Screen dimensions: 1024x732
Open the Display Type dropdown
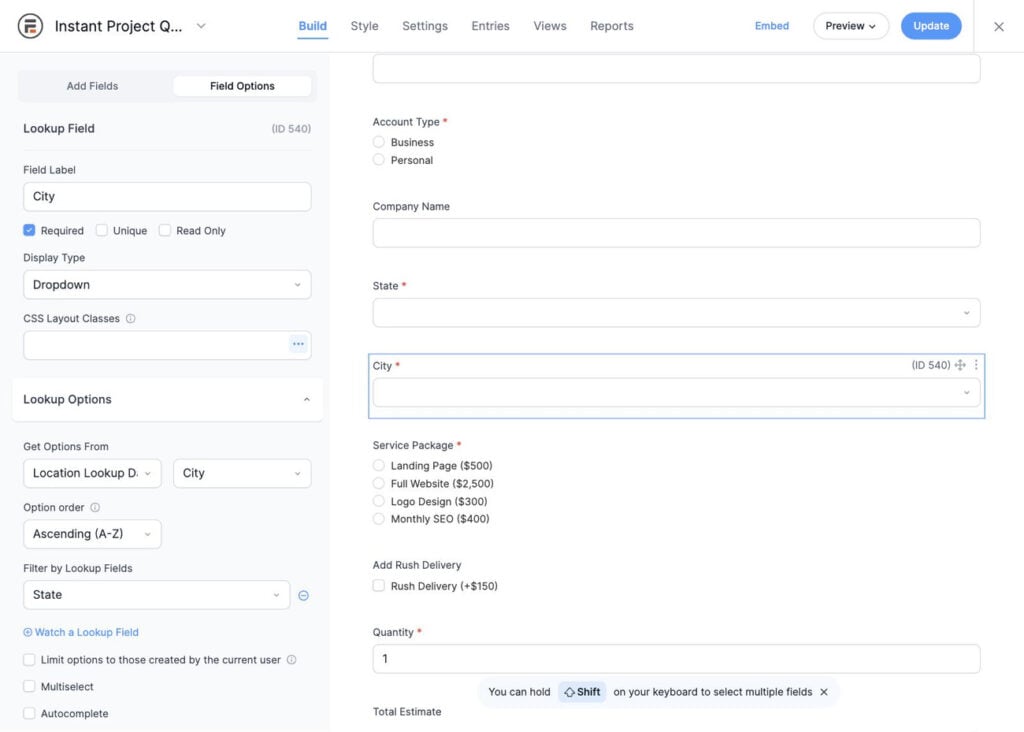(x=167, y=285)
